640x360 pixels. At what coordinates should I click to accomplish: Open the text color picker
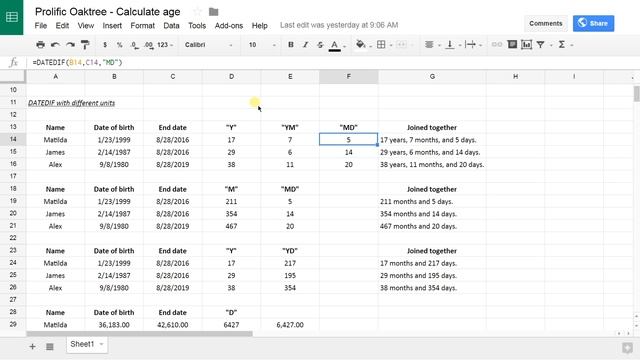(335, 45)
